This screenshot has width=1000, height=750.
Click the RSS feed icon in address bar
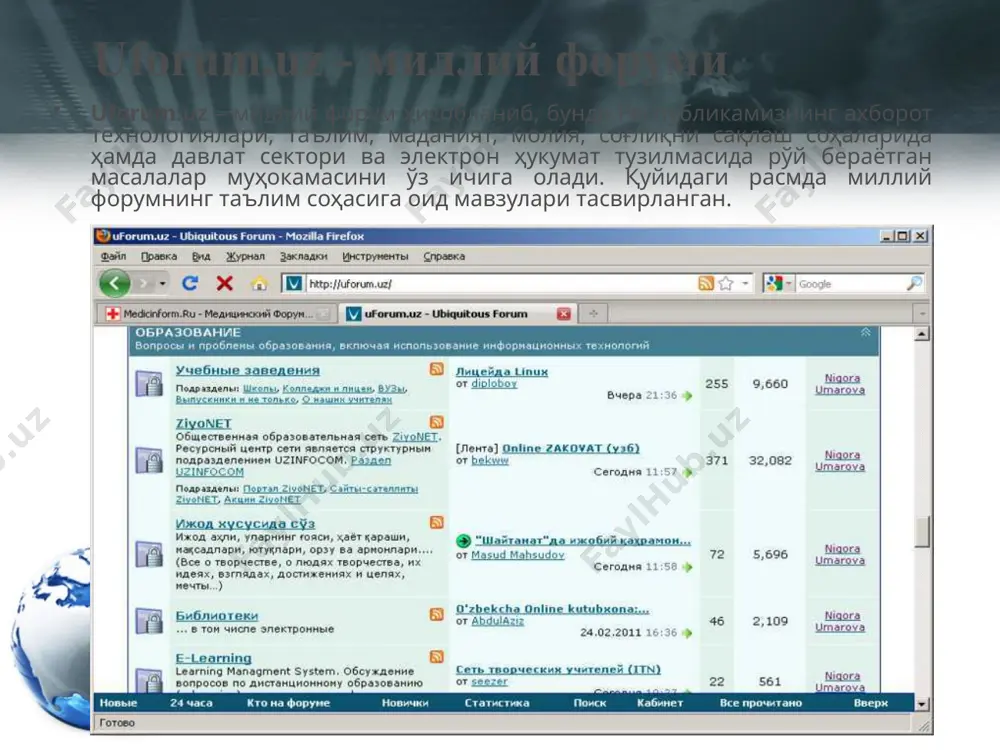pos(705,283)
